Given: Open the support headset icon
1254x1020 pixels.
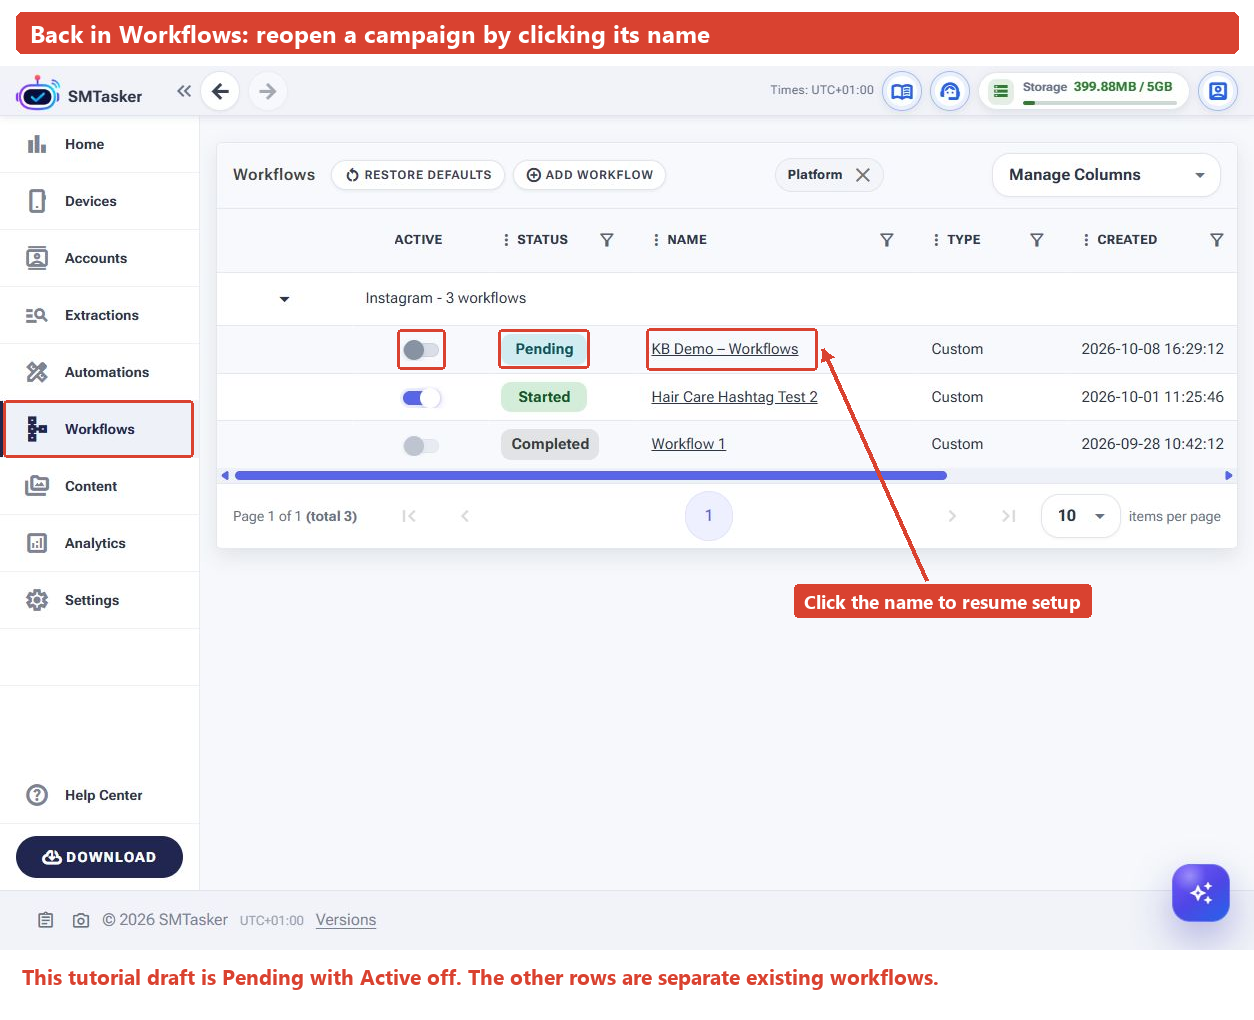Looking at the screenshot, I should tap(950, 91).
